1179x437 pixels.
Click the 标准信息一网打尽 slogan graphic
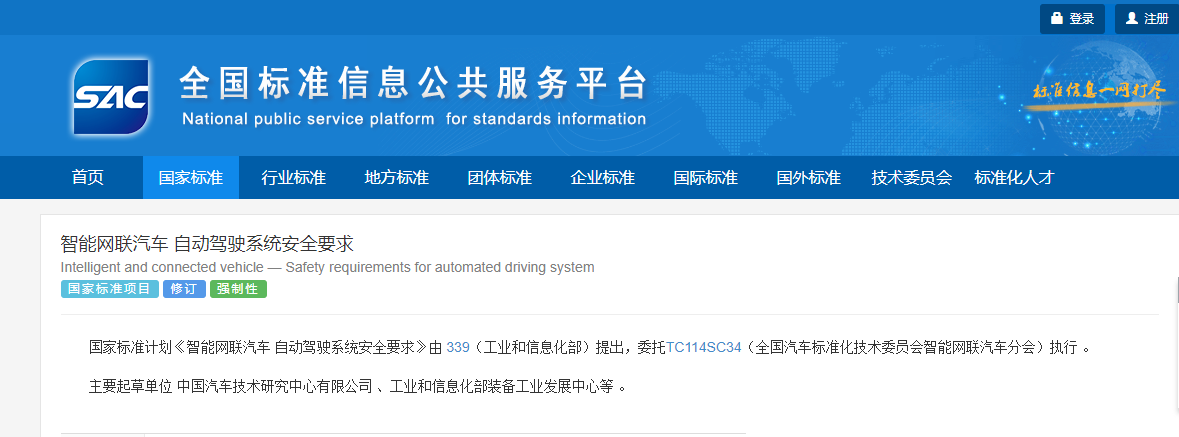(x=1098, y=90)
